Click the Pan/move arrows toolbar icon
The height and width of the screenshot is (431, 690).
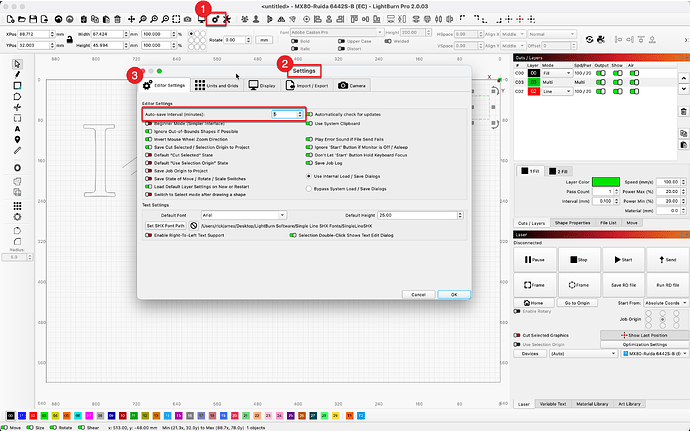coord(131,19)
